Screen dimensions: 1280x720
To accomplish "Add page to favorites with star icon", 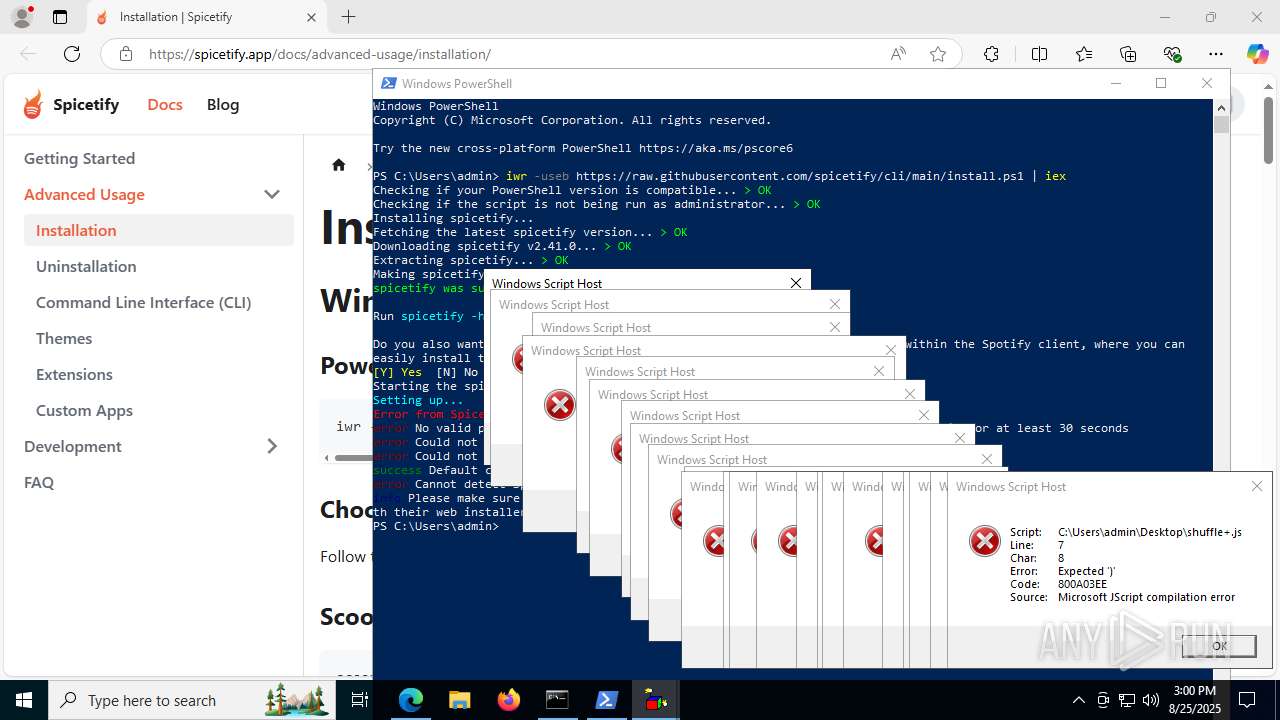I will coord(938,54).
